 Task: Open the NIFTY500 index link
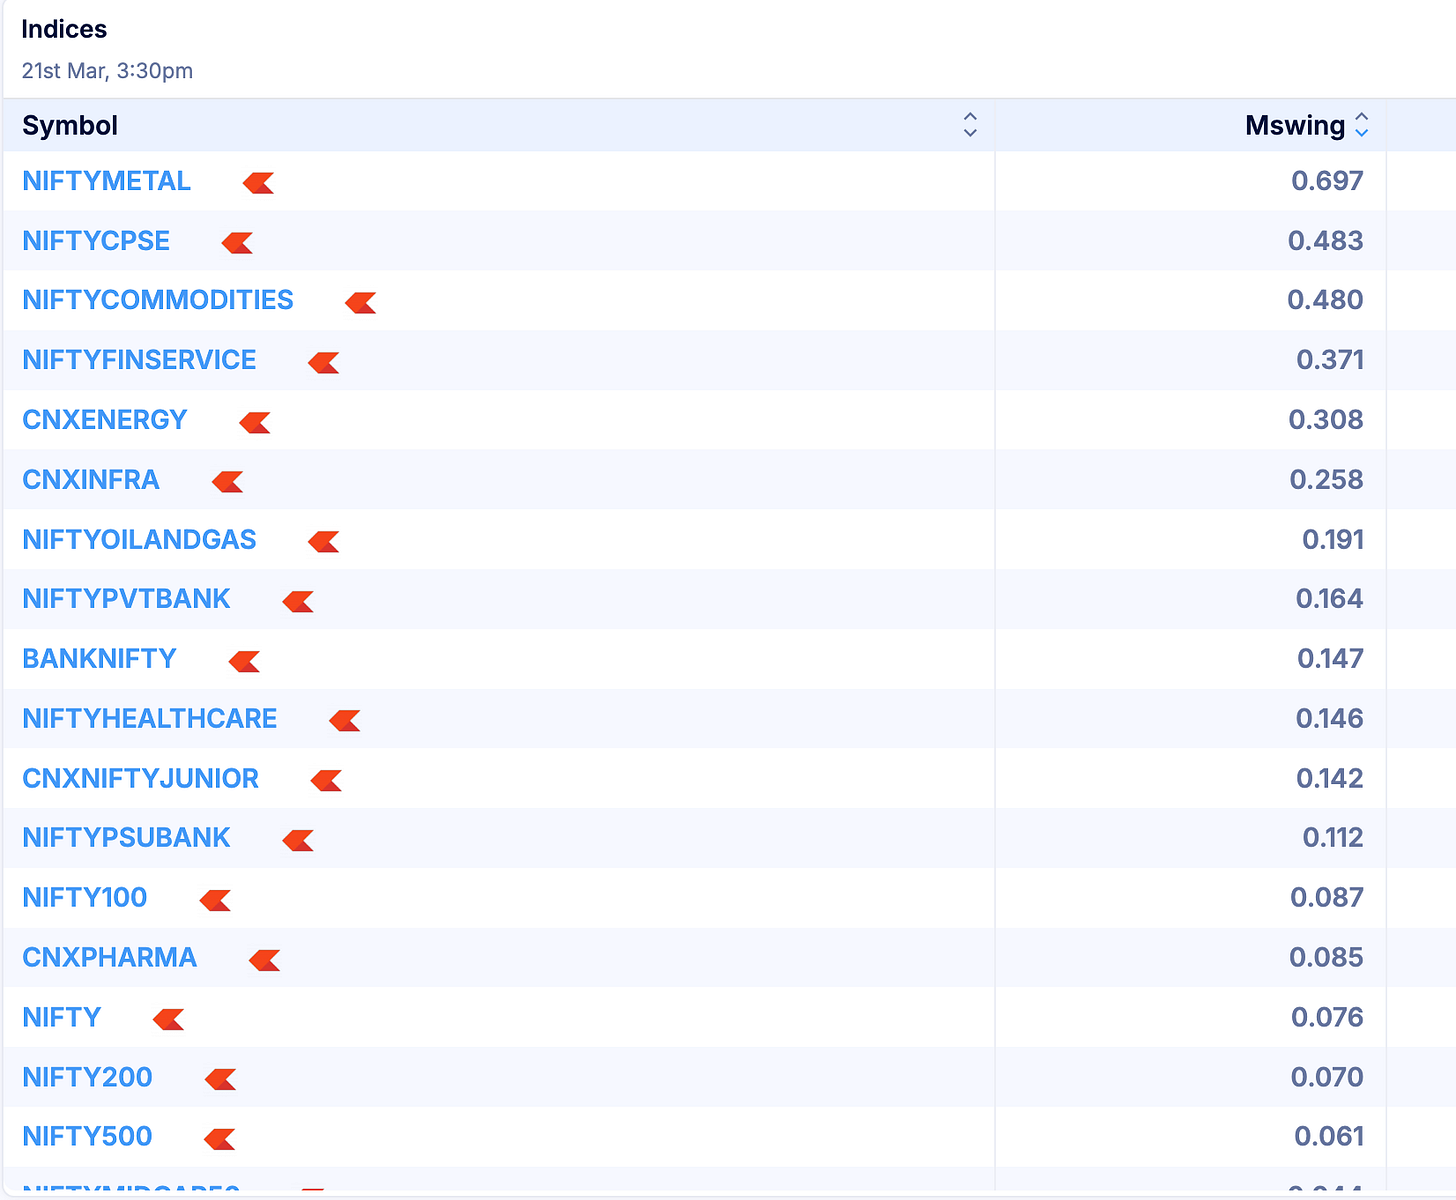pos(87,1137)
